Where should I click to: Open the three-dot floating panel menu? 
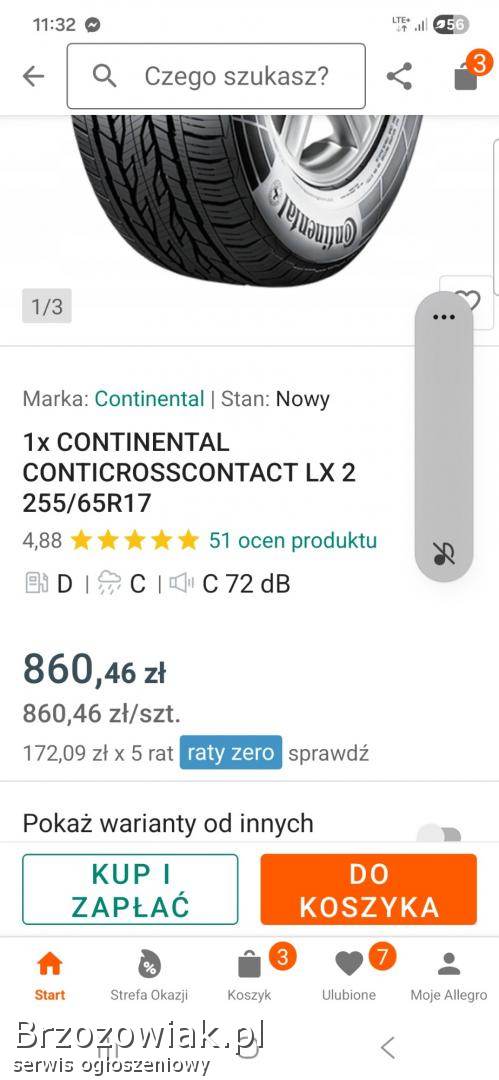pos(444,317)
